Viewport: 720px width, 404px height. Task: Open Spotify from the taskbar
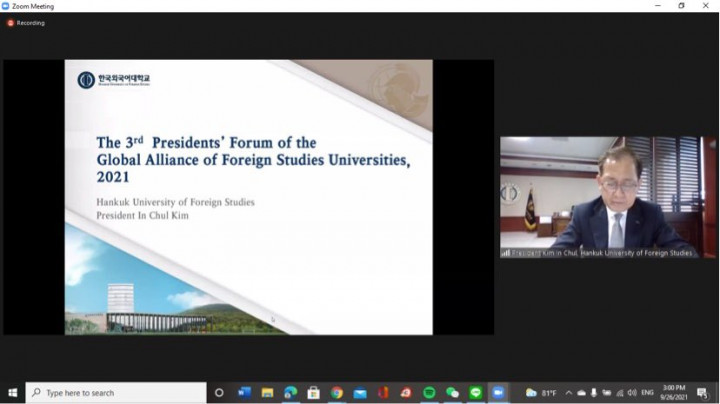tap(429, 393)
